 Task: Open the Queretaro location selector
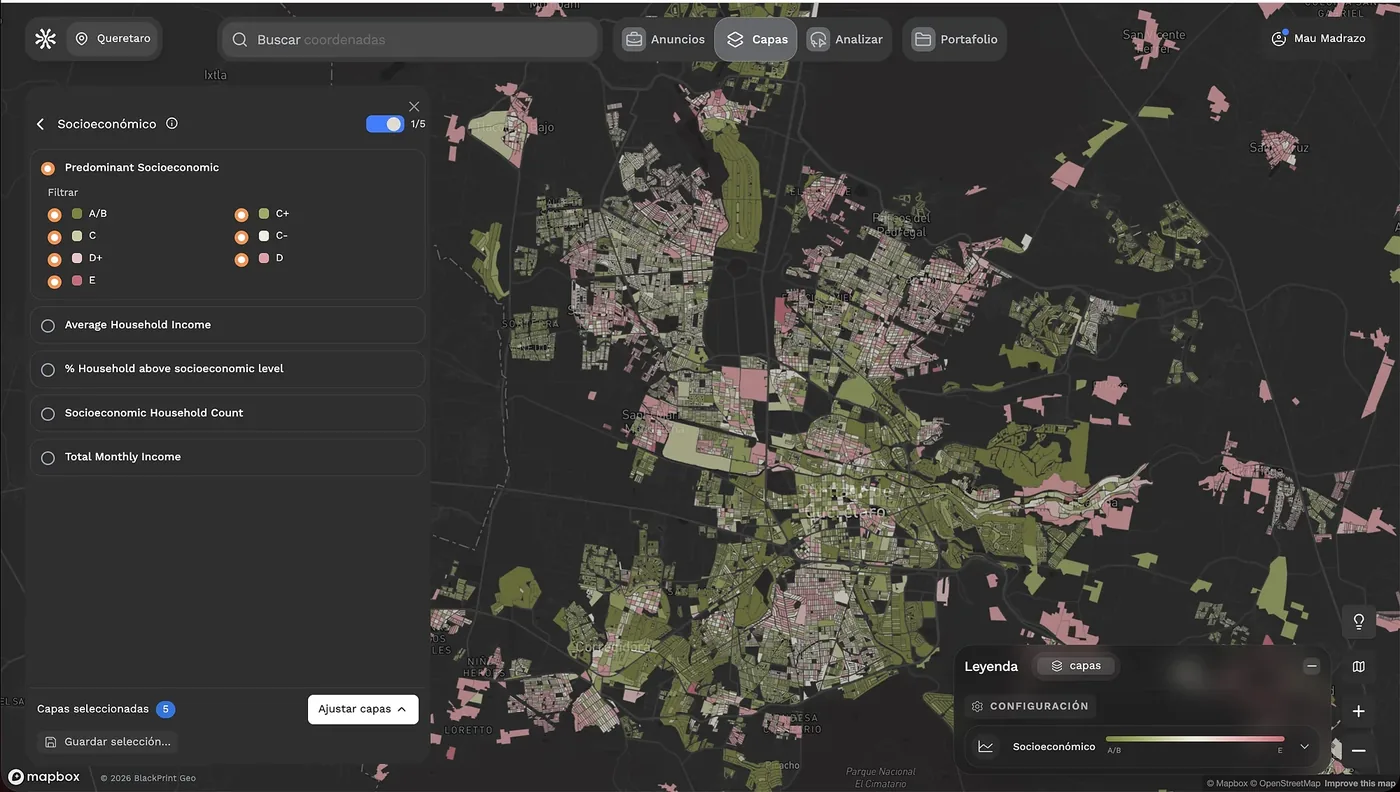coord(113,39)
